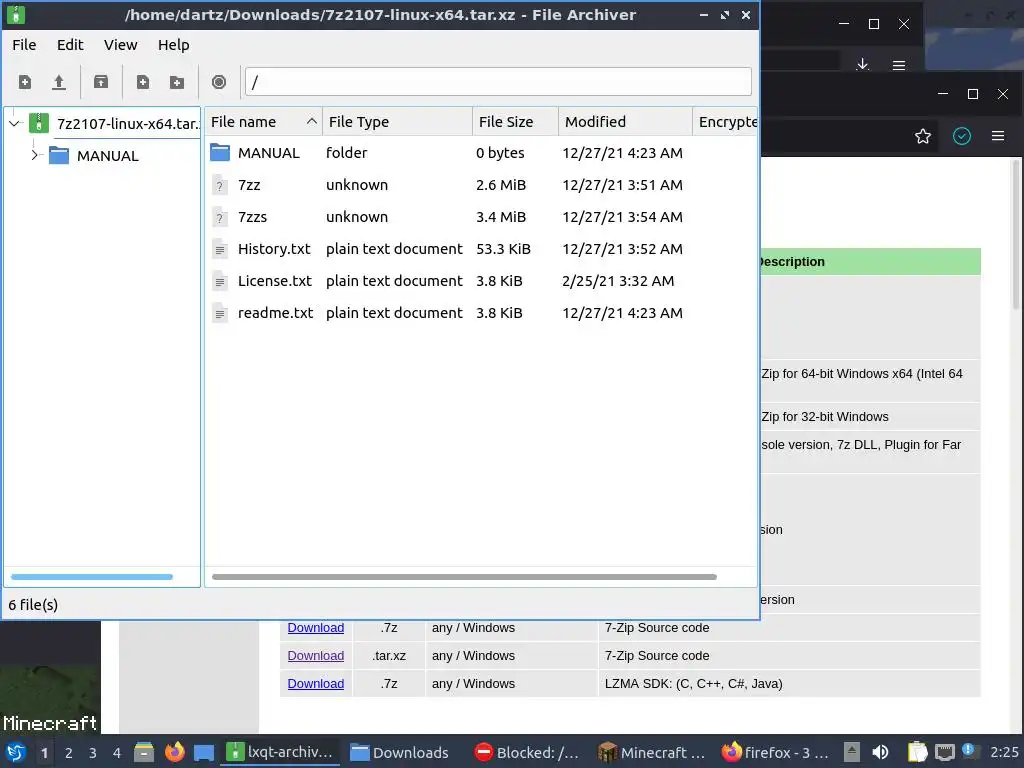
Task: Click the archiver app icon in the title bar
Action: (x=16, y=14)
